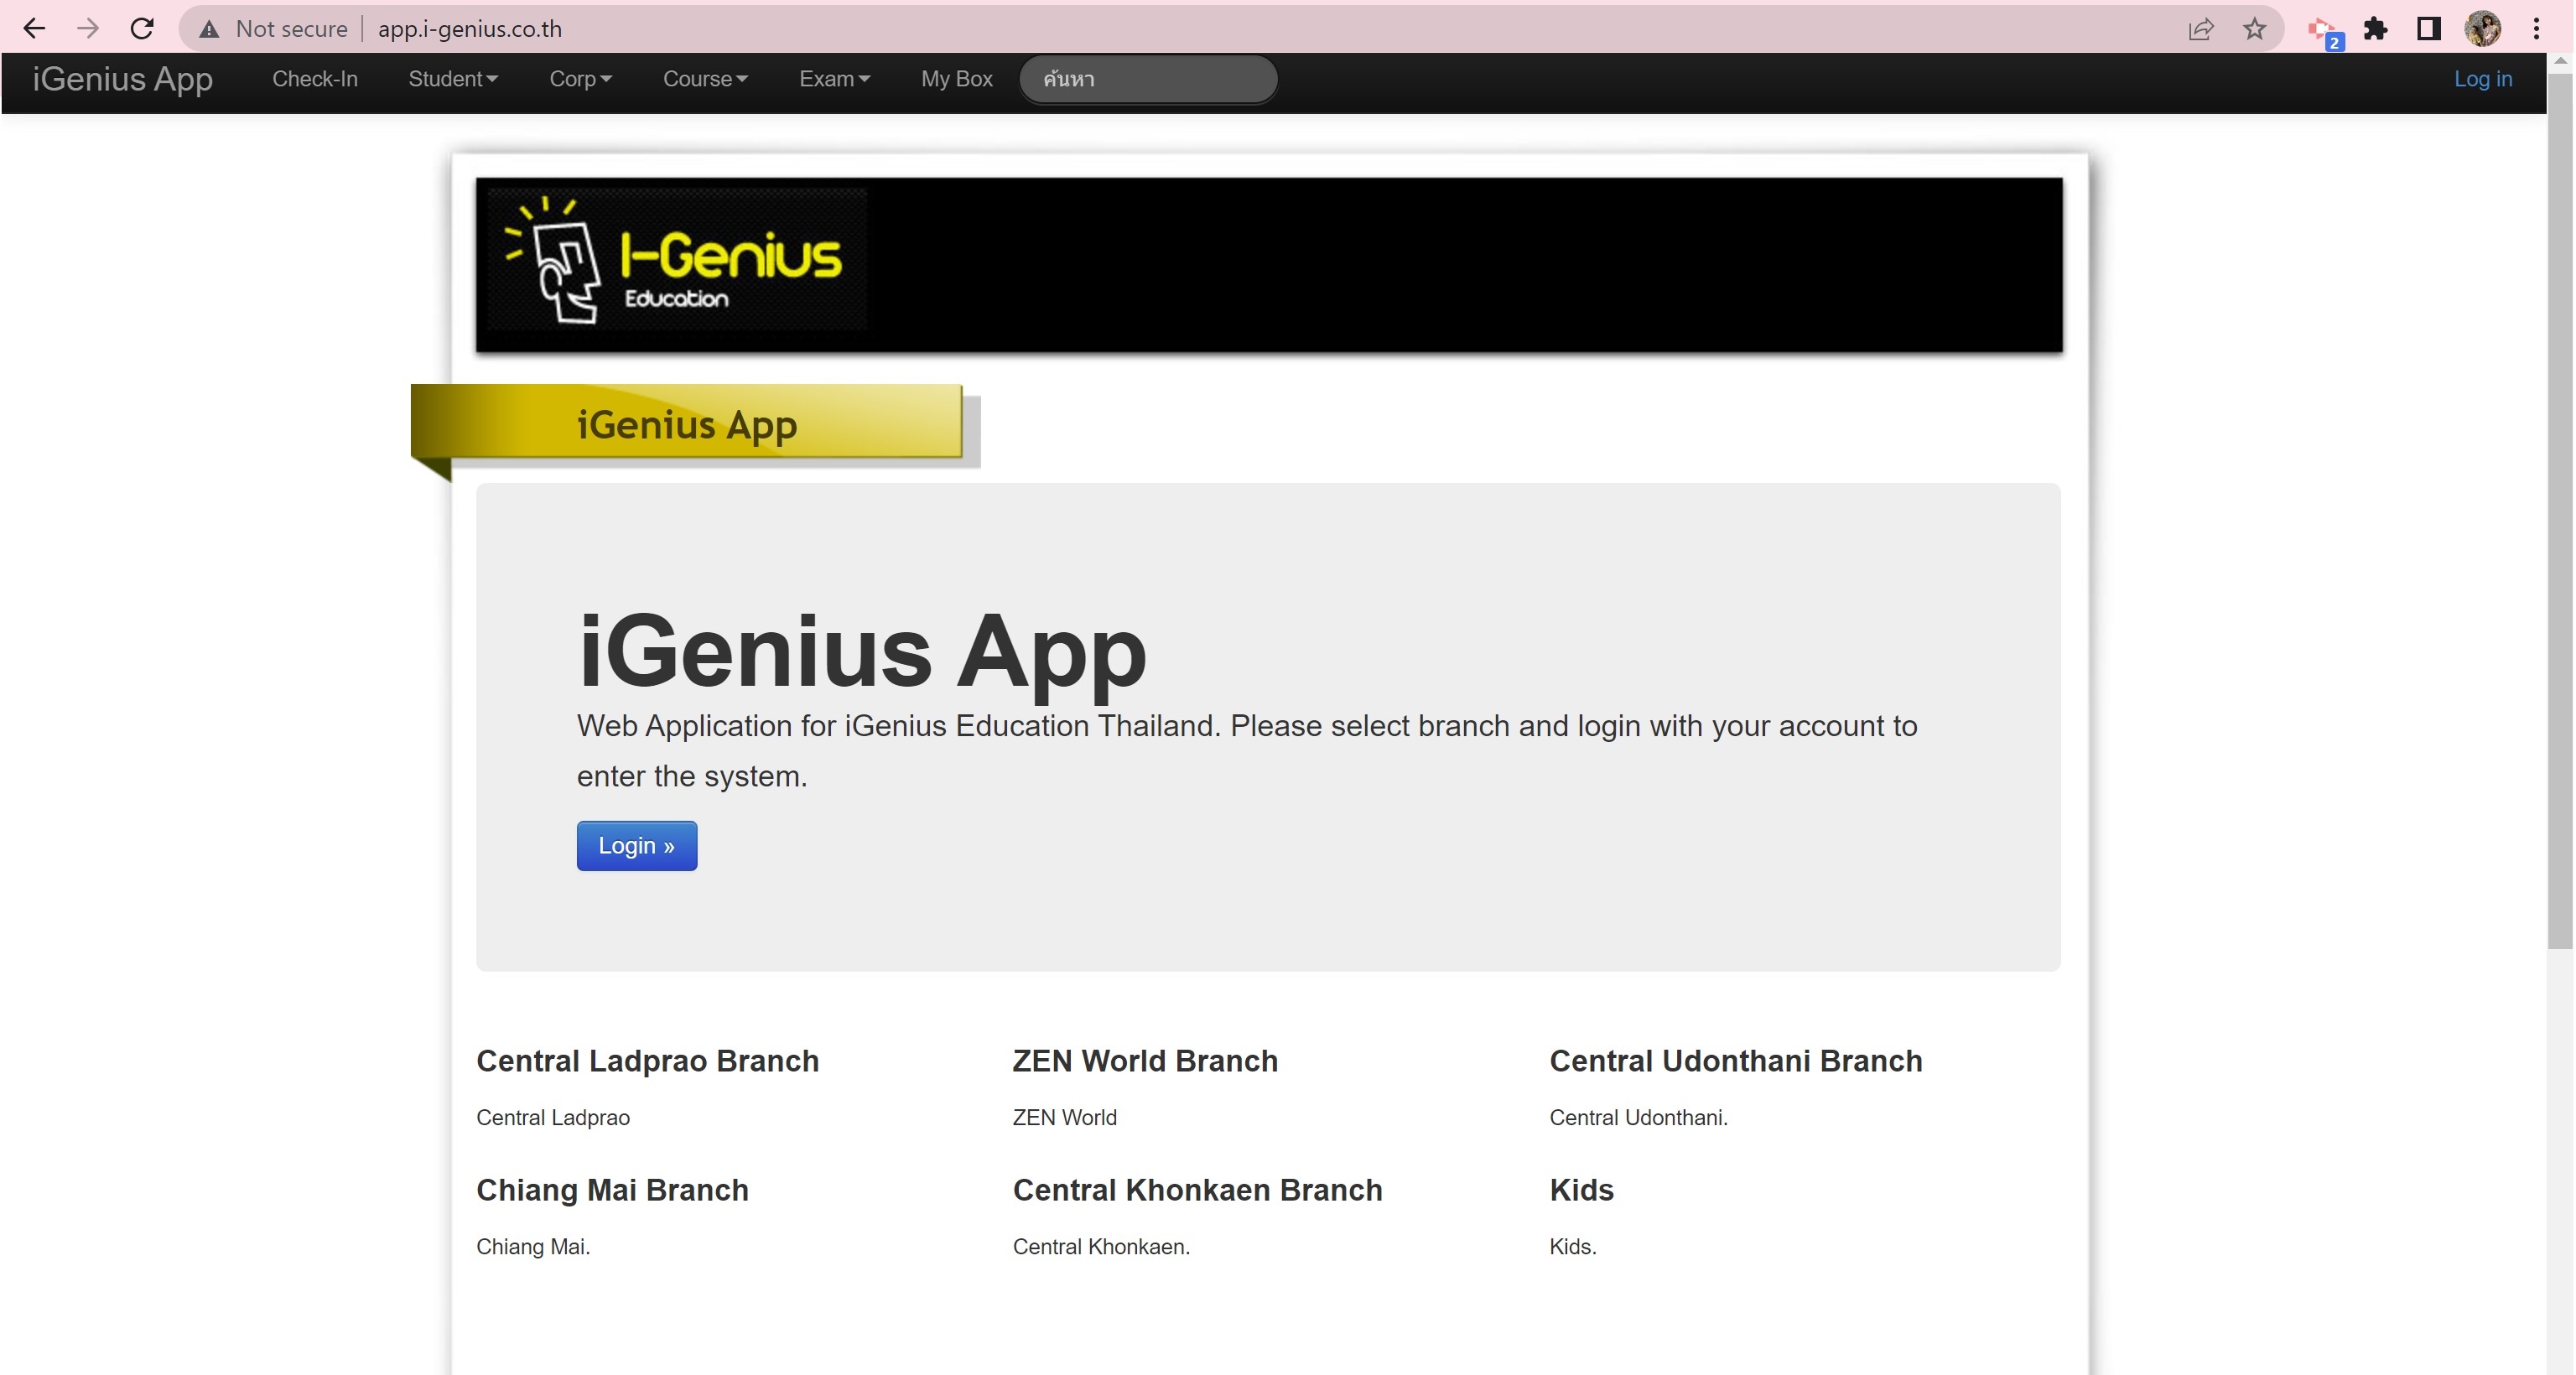Image resolution: width=2576 pixels, height=1375 pixels.
Task: Open the Chrome profile avatar
Action: point(2483,29)
